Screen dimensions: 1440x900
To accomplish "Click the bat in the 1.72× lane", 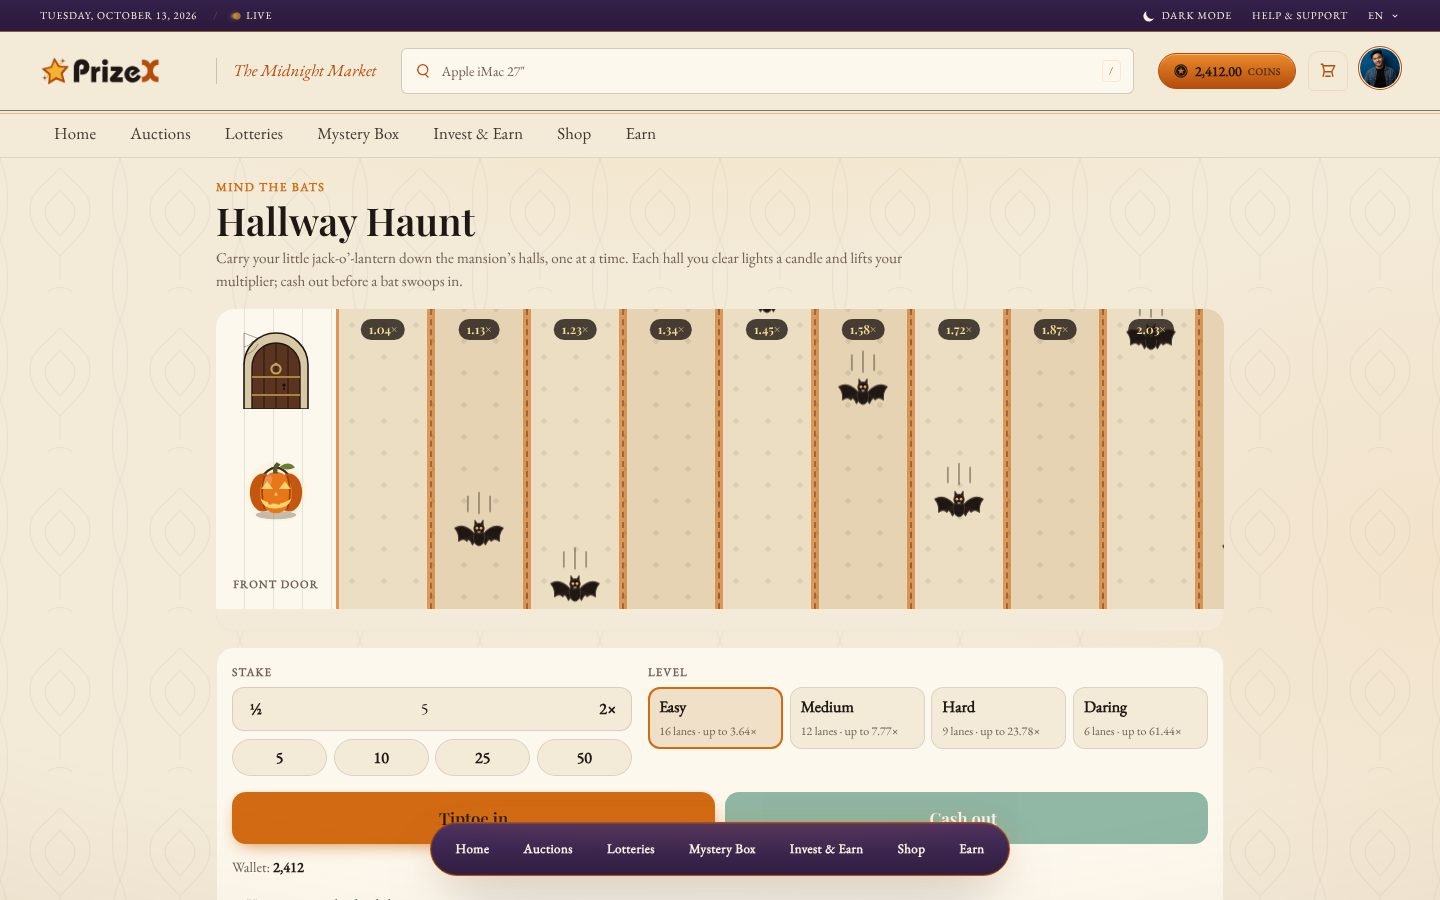I will click(x=959, y=503).
